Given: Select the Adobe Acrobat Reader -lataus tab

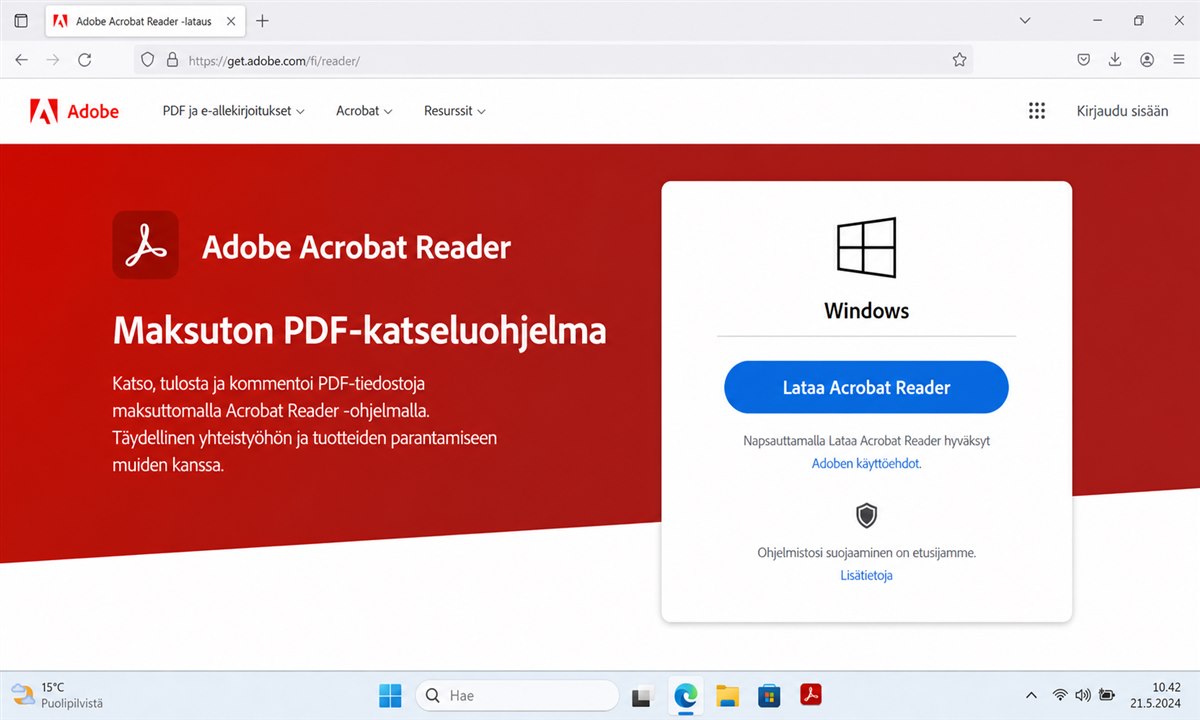Looking at the screenshot, I should pyautogui.click(x=143, y=20).
